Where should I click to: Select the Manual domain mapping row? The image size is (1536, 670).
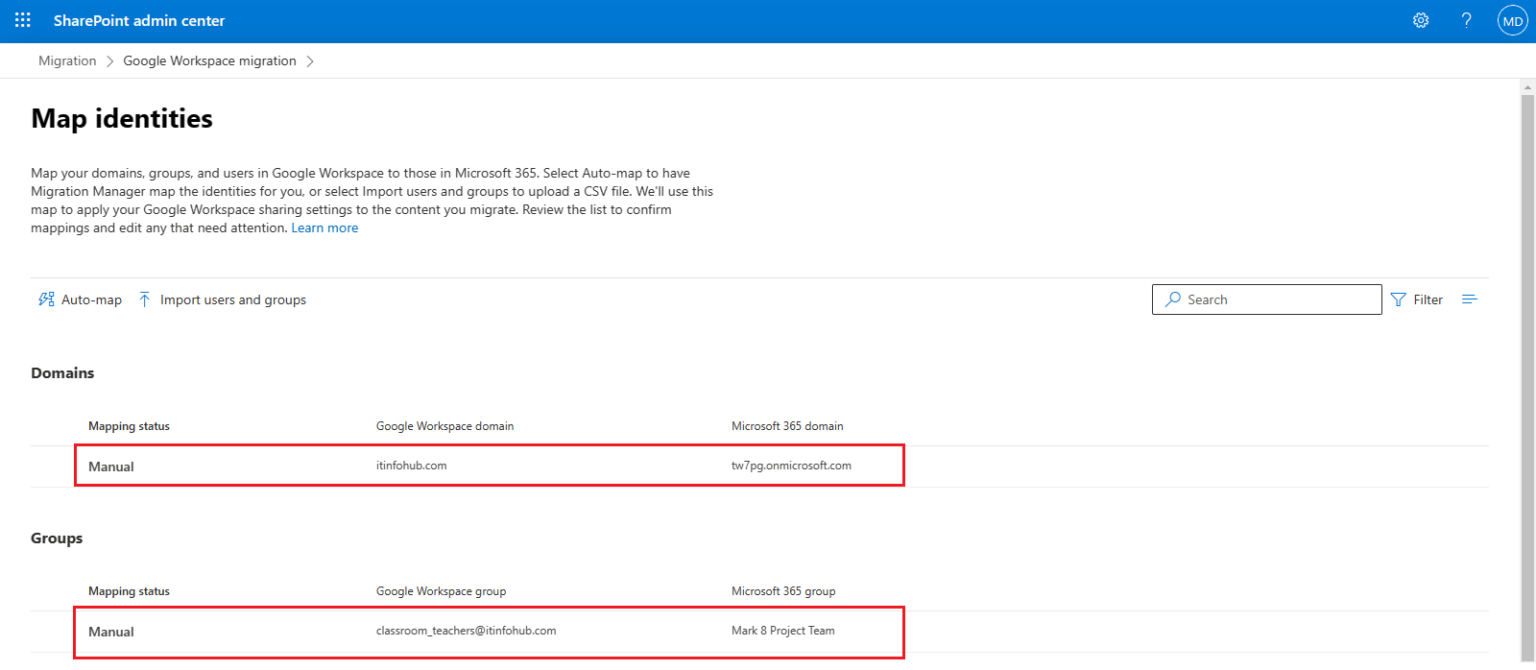coord(489,465)
